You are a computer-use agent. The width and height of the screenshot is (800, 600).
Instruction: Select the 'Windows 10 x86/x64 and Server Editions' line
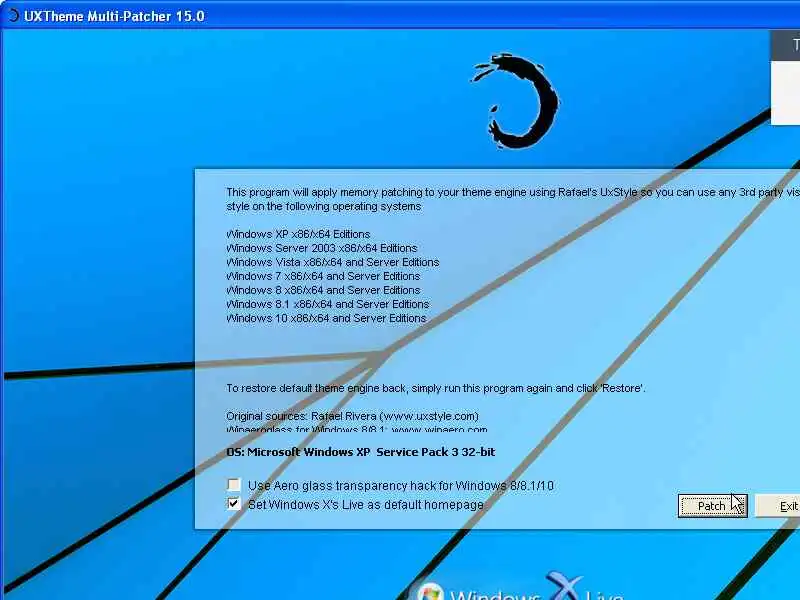pos(327,318)
